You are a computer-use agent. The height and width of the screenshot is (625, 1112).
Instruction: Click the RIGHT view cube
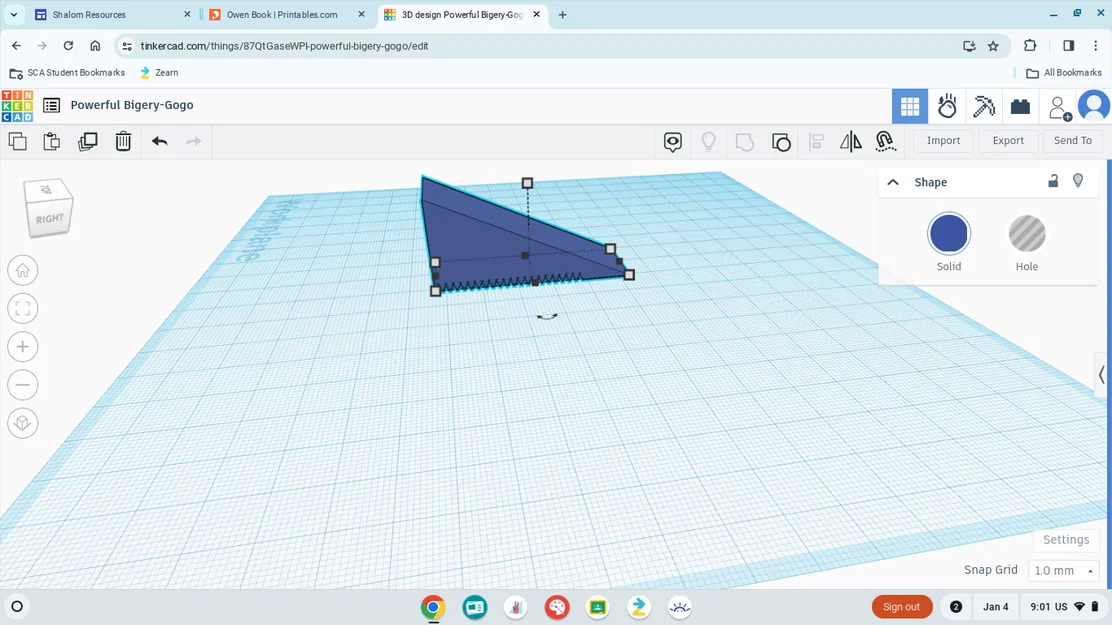pyautogui.click(x=50, y=219)
